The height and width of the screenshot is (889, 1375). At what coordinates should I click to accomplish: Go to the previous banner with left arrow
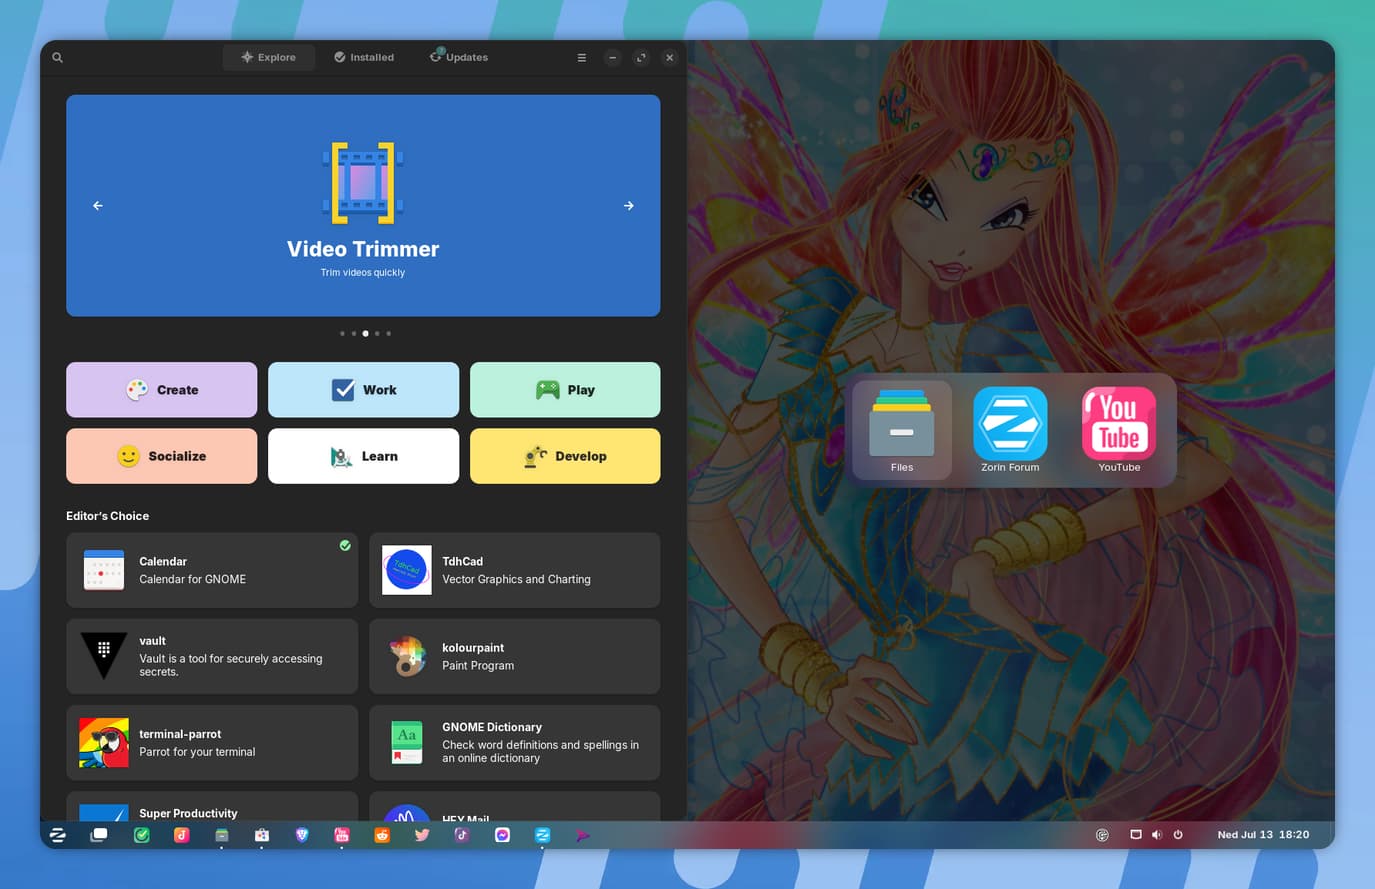[x=98, y=206]
